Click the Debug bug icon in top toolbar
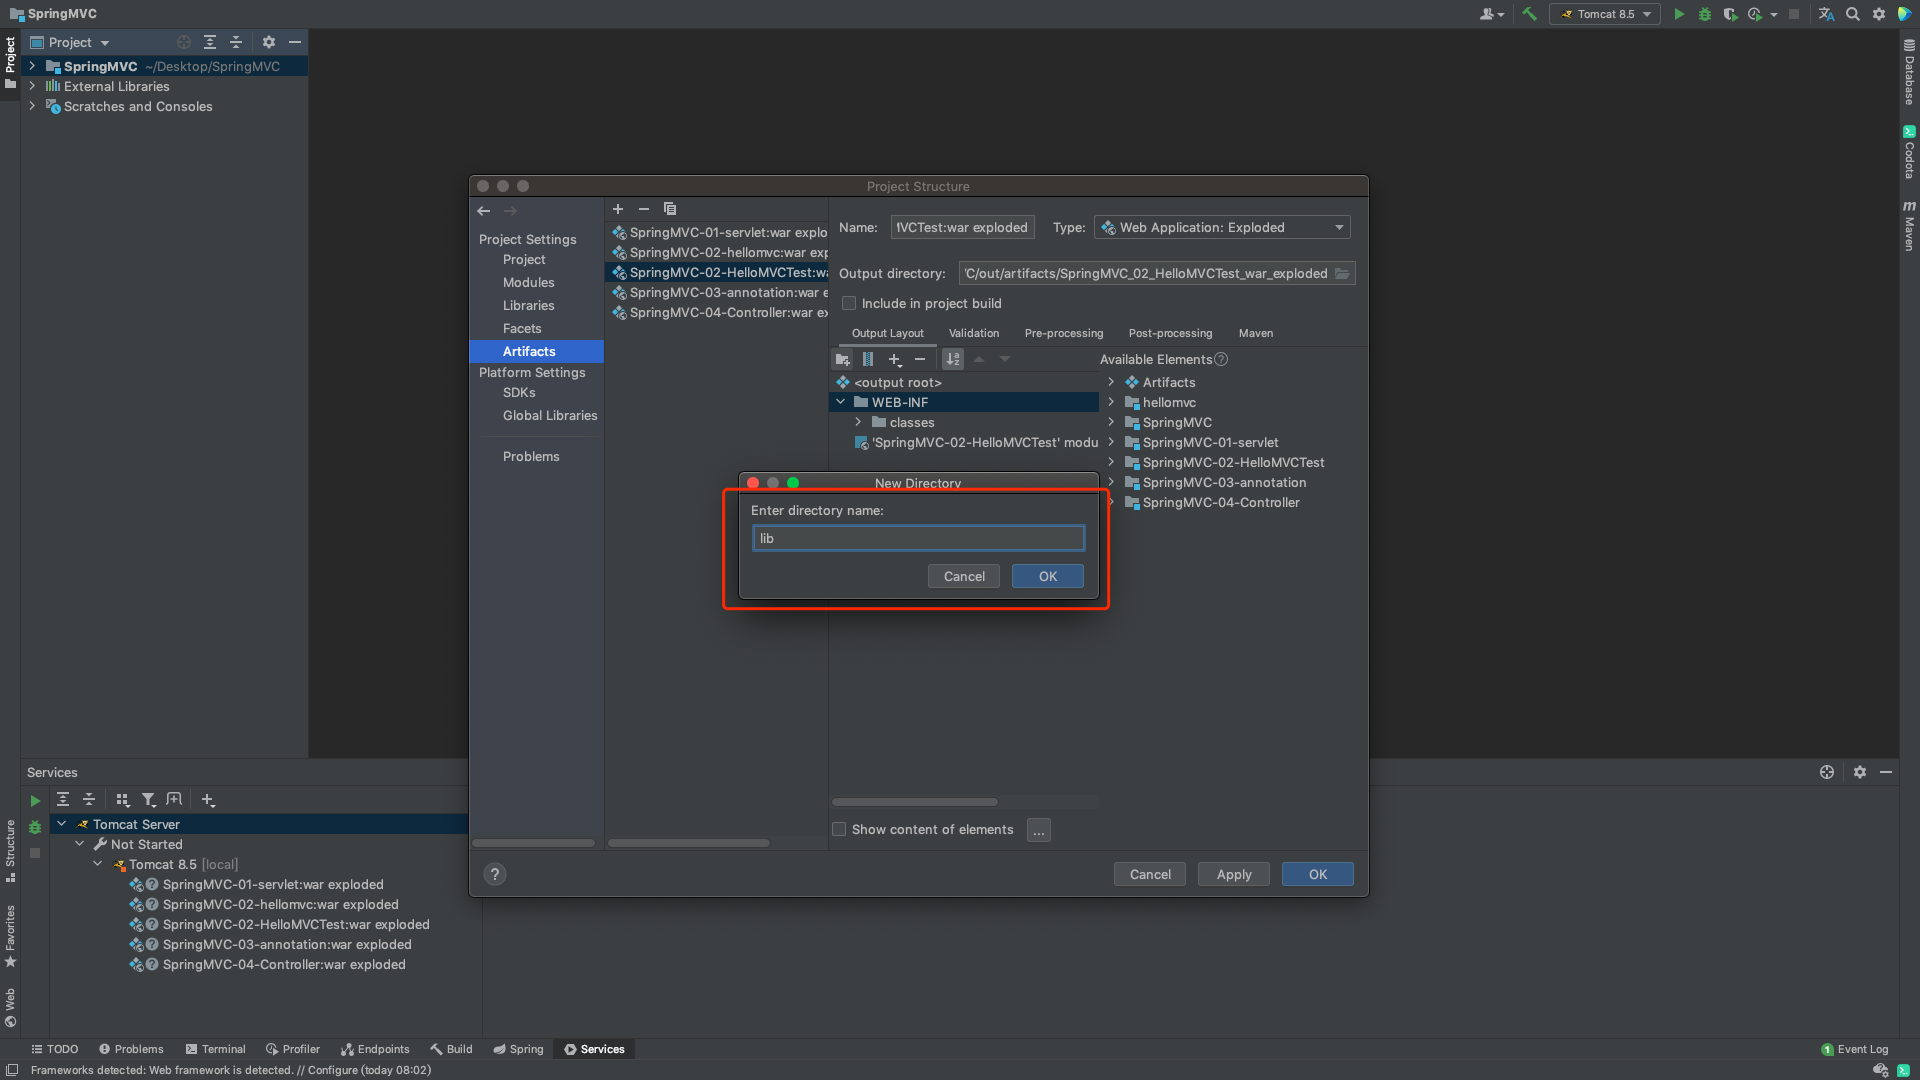The image size is (1920, 1080). click(x=1705, y=14)
